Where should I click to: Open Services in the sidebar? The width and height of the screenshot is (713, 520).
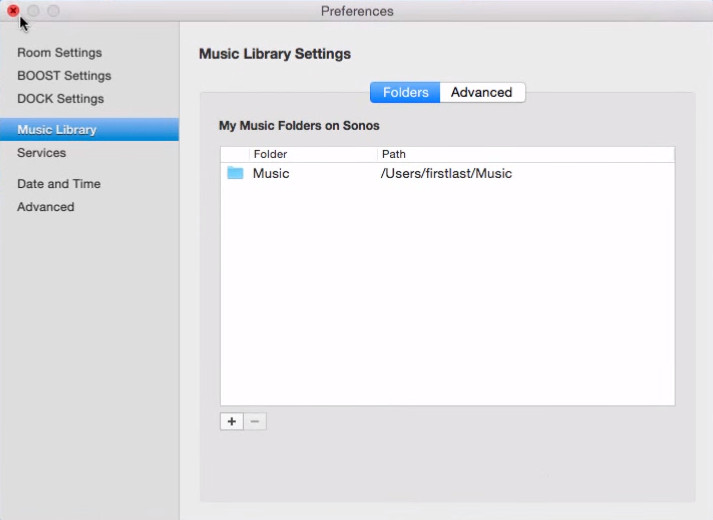pos(41,153)
